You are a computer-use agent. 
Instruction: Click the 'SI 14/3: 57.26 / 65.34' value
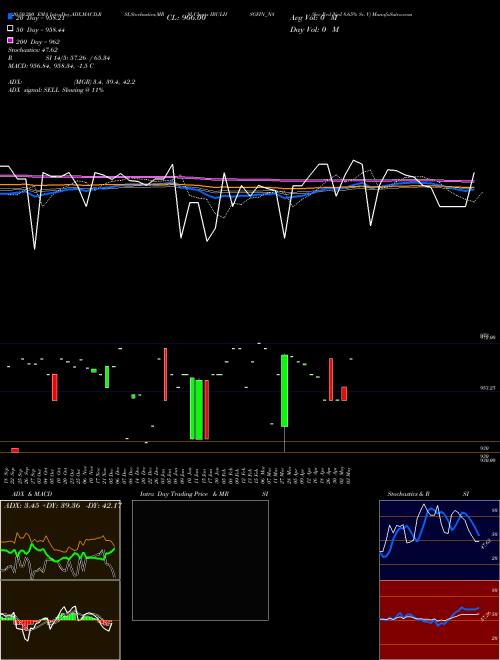(x=78, y=58)
